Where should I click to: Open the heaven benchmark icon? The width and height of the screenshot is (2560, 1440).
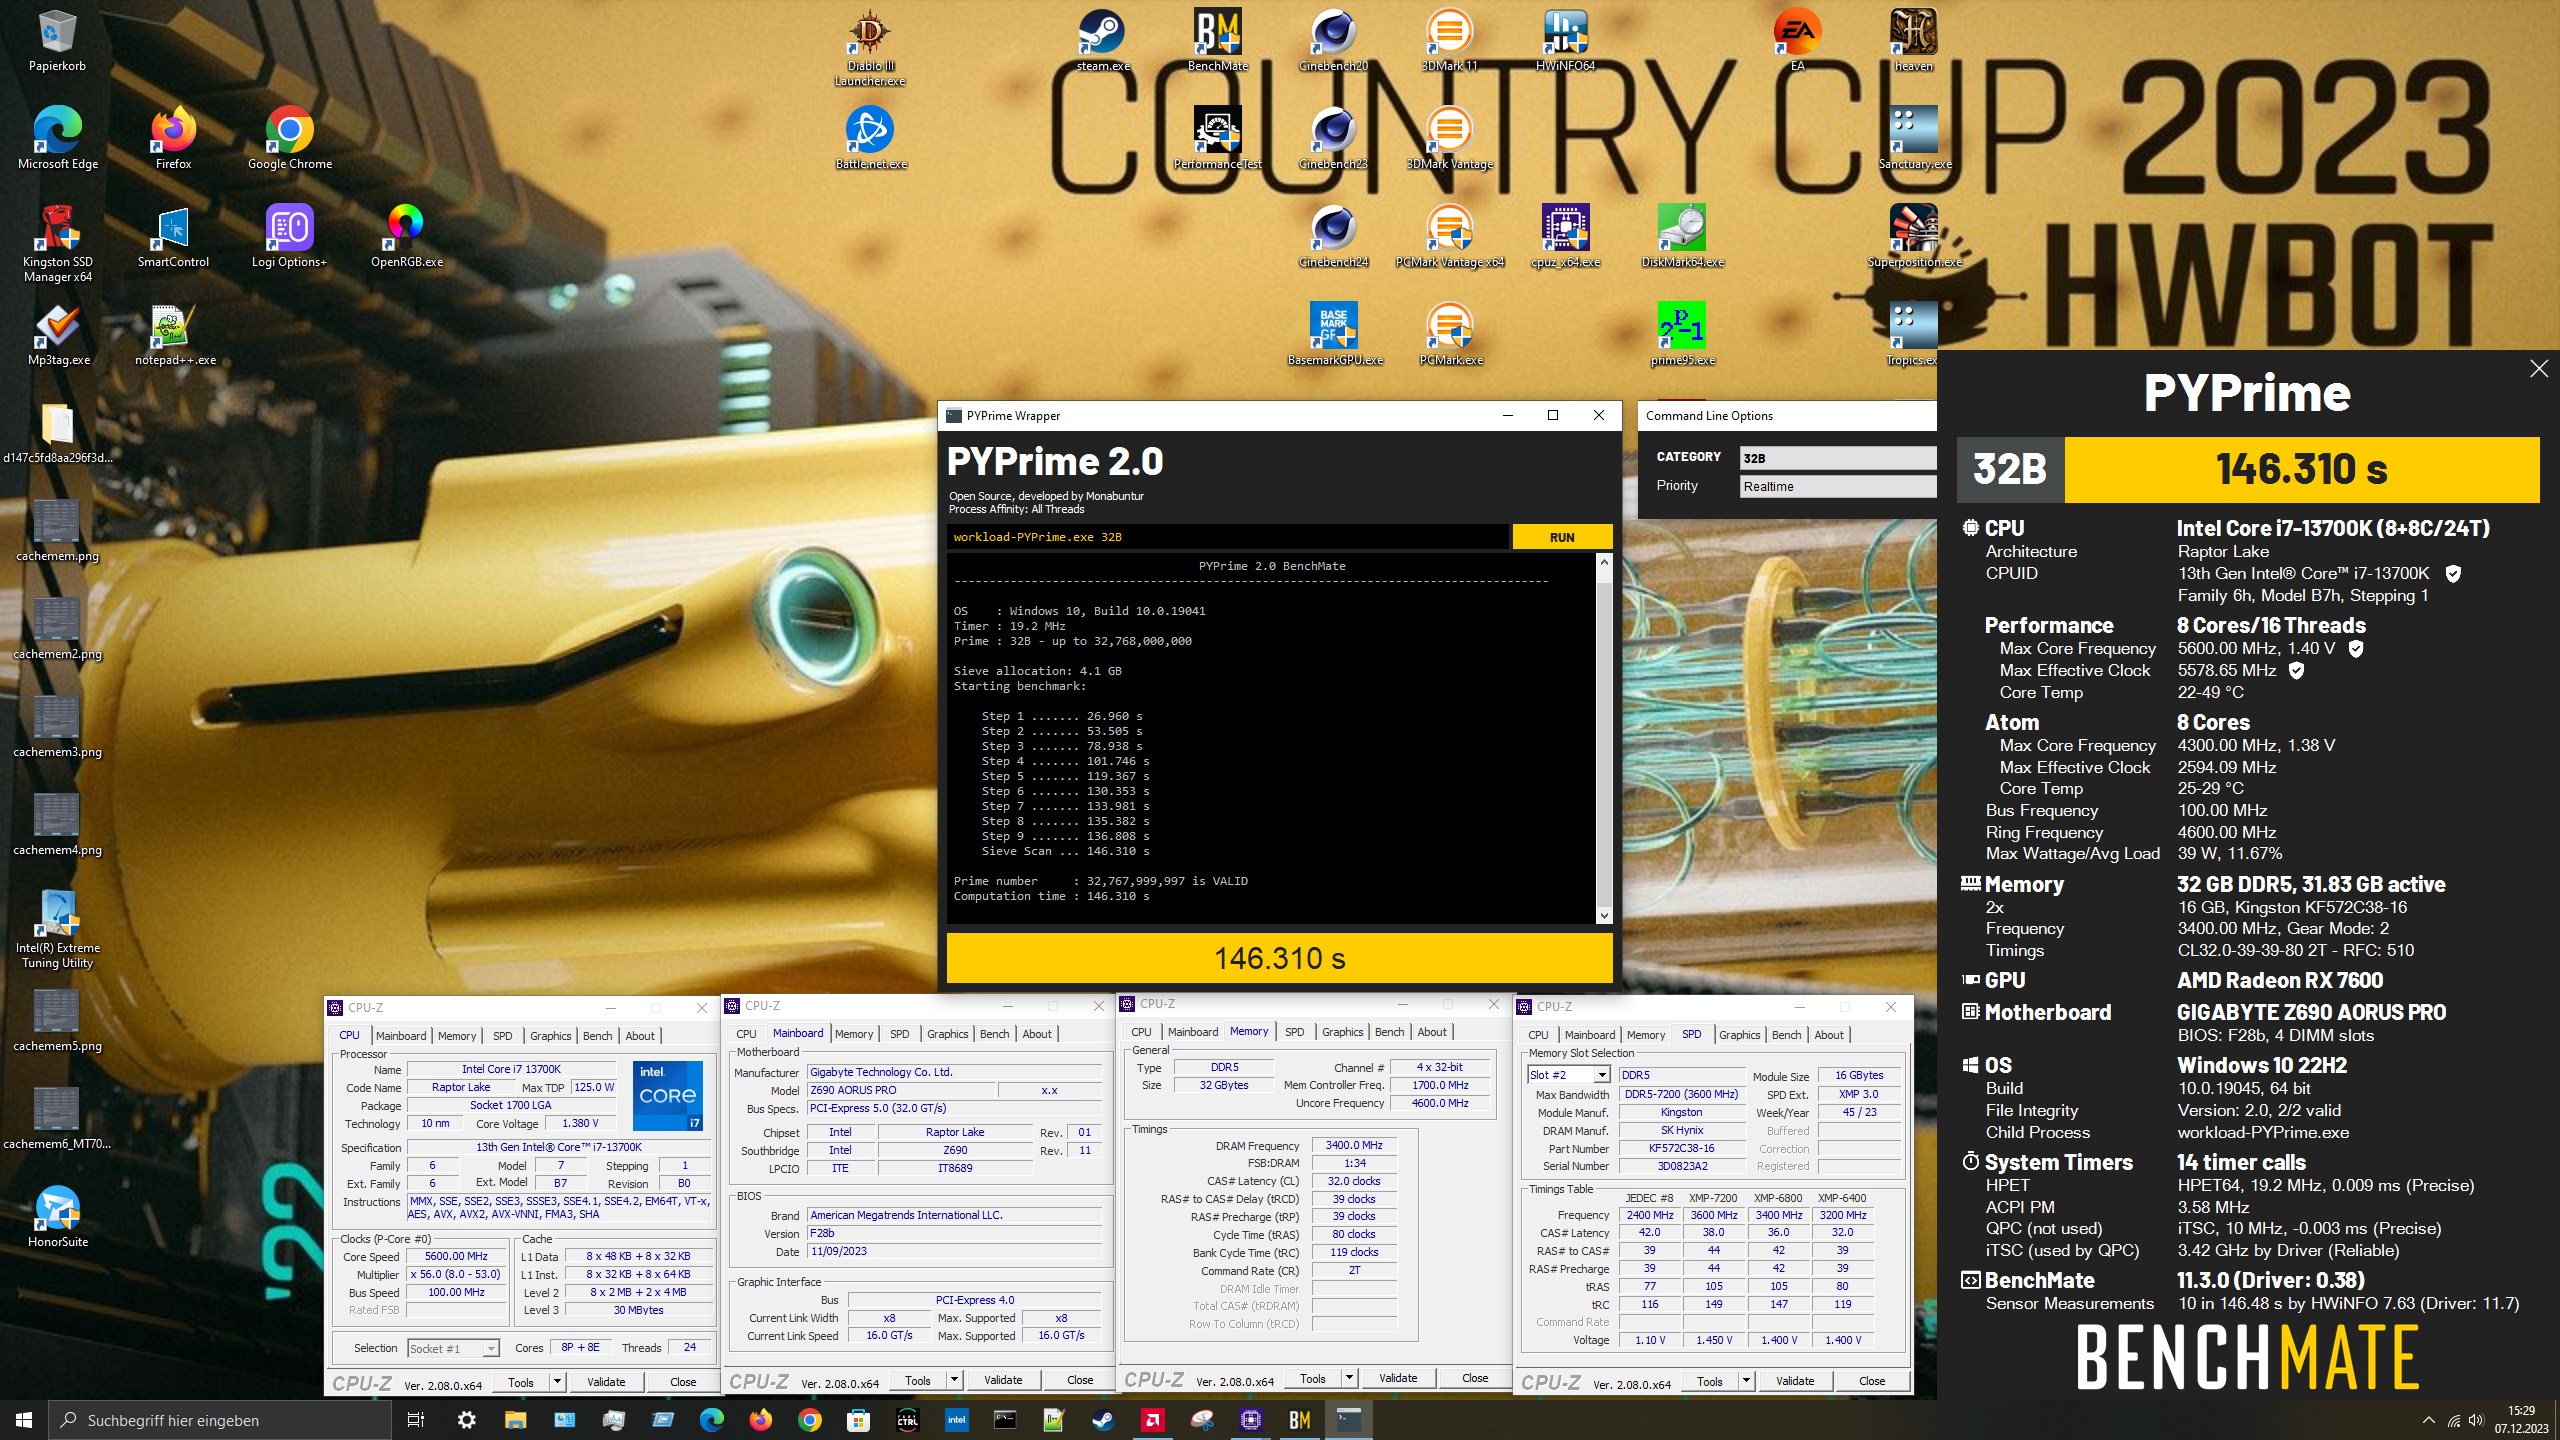tap(1913, 40)
